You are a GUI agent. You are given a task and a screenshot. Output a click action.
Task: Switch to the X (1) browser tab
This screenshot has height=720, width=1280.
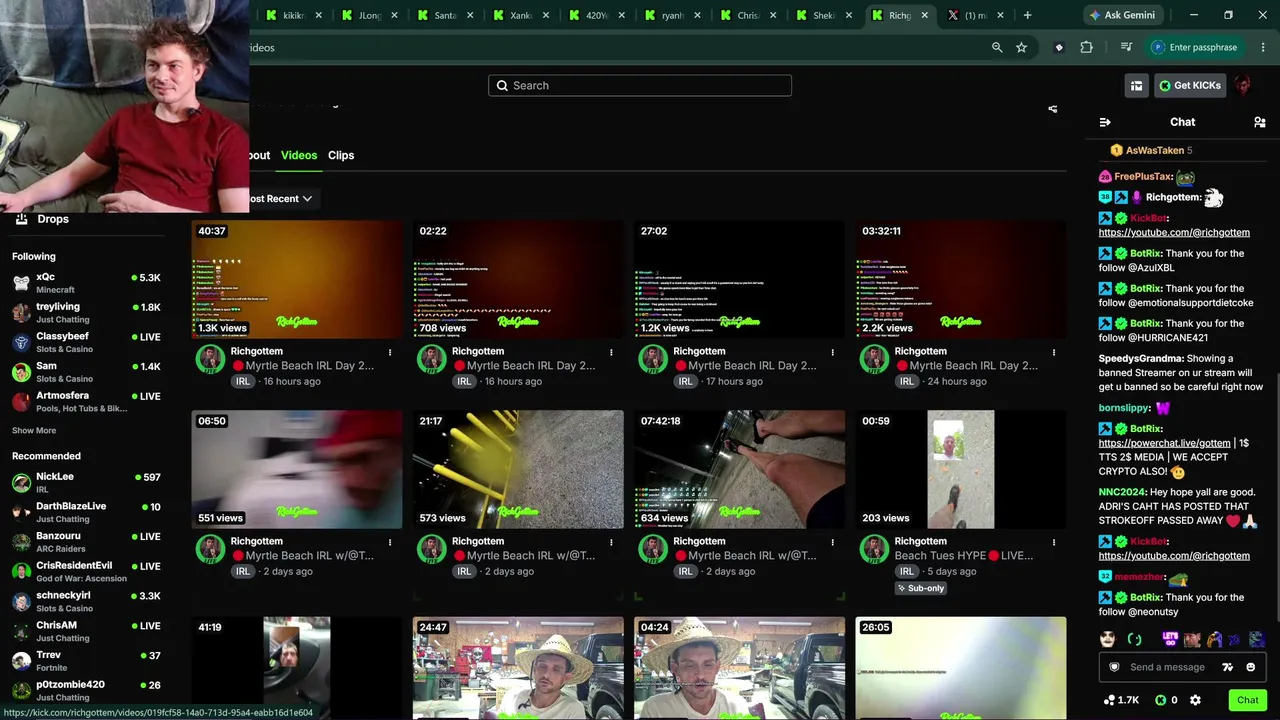(x=975, y=15)
